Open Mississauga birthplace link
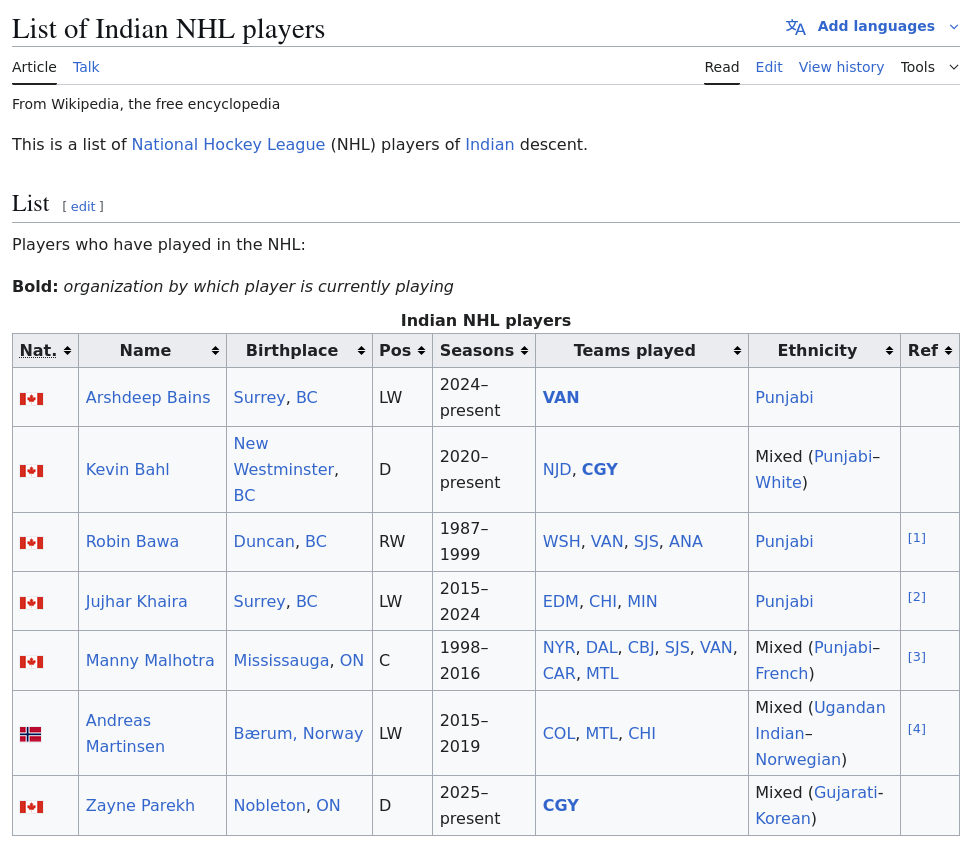 [281, 660]
